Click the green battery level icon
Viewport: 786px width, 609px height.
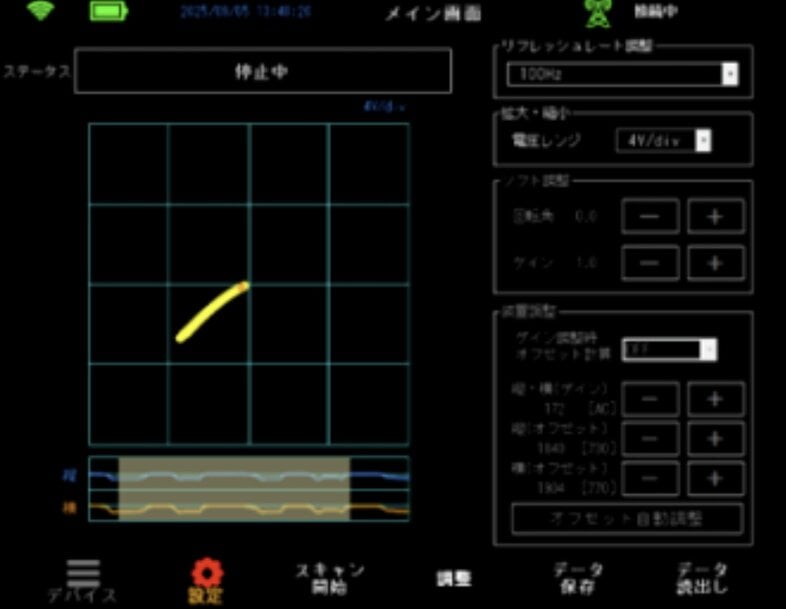(x=109, y=11)
